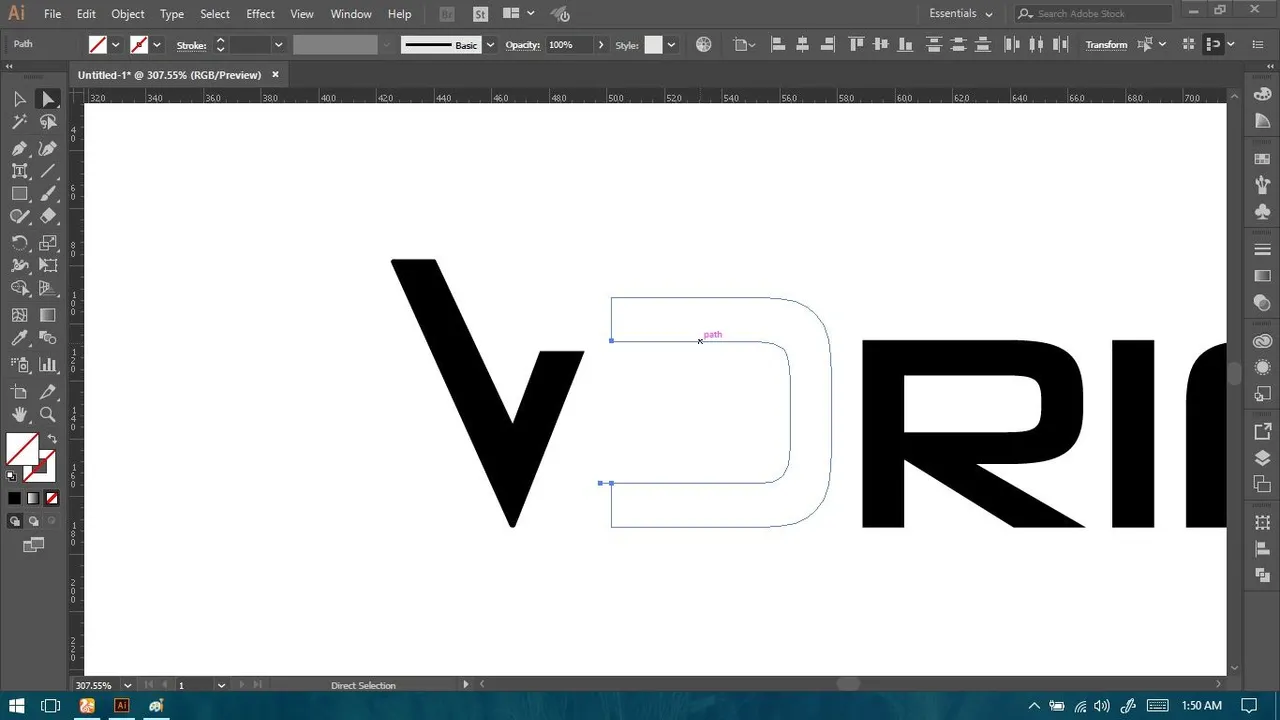
Task: Open the File menu
Action: click(52, 14)
